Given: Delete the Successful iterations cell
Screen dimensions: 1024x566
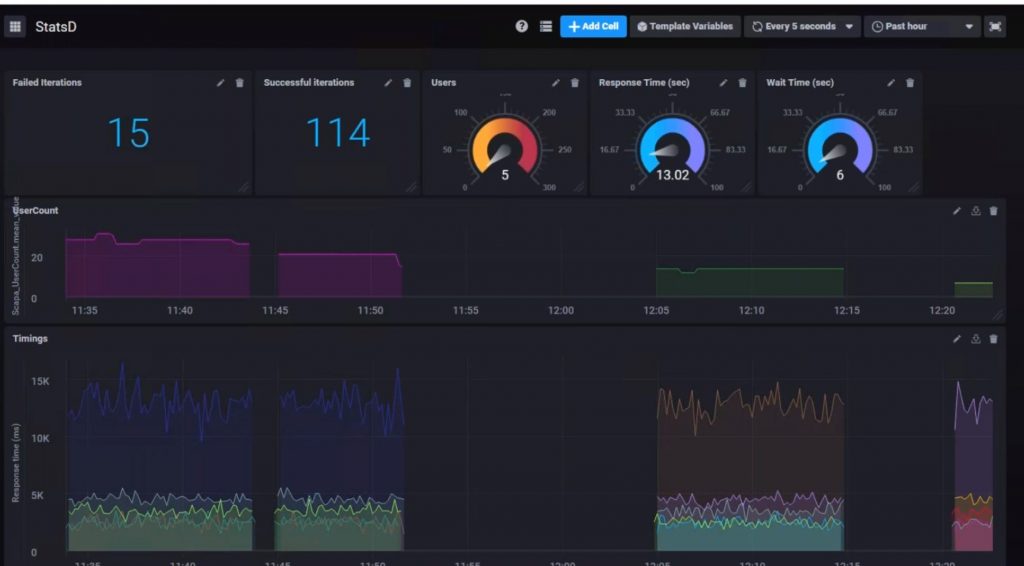Looking at the screenshot, I should pyautogui.click(x=407, y=83).
